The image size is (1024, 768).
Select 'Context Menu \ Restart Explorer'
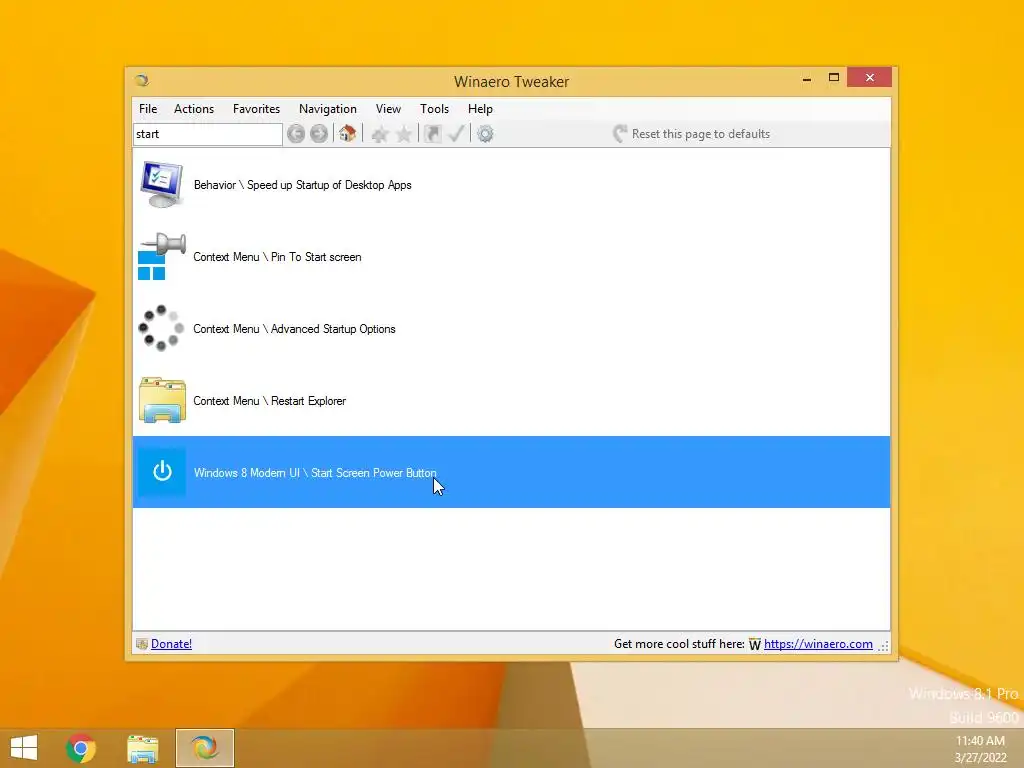click(511, 400)
